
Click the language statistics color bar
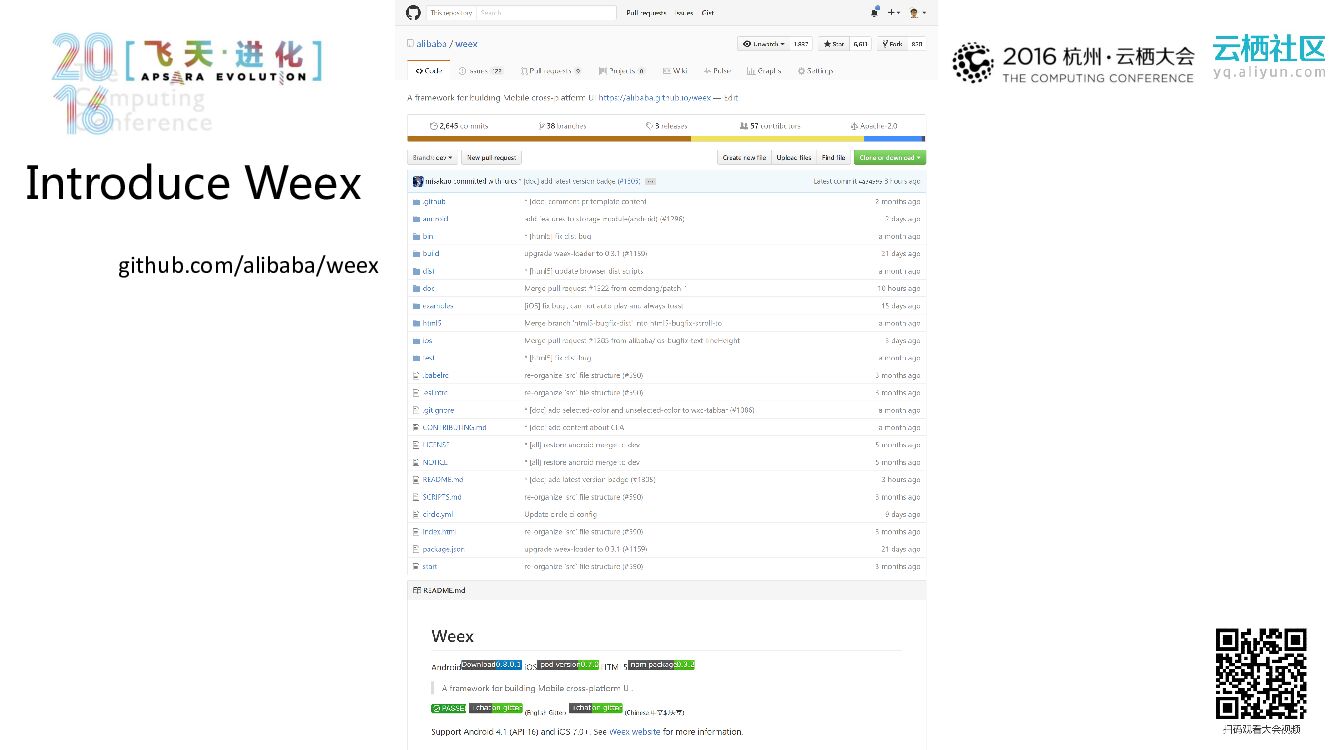666,139
